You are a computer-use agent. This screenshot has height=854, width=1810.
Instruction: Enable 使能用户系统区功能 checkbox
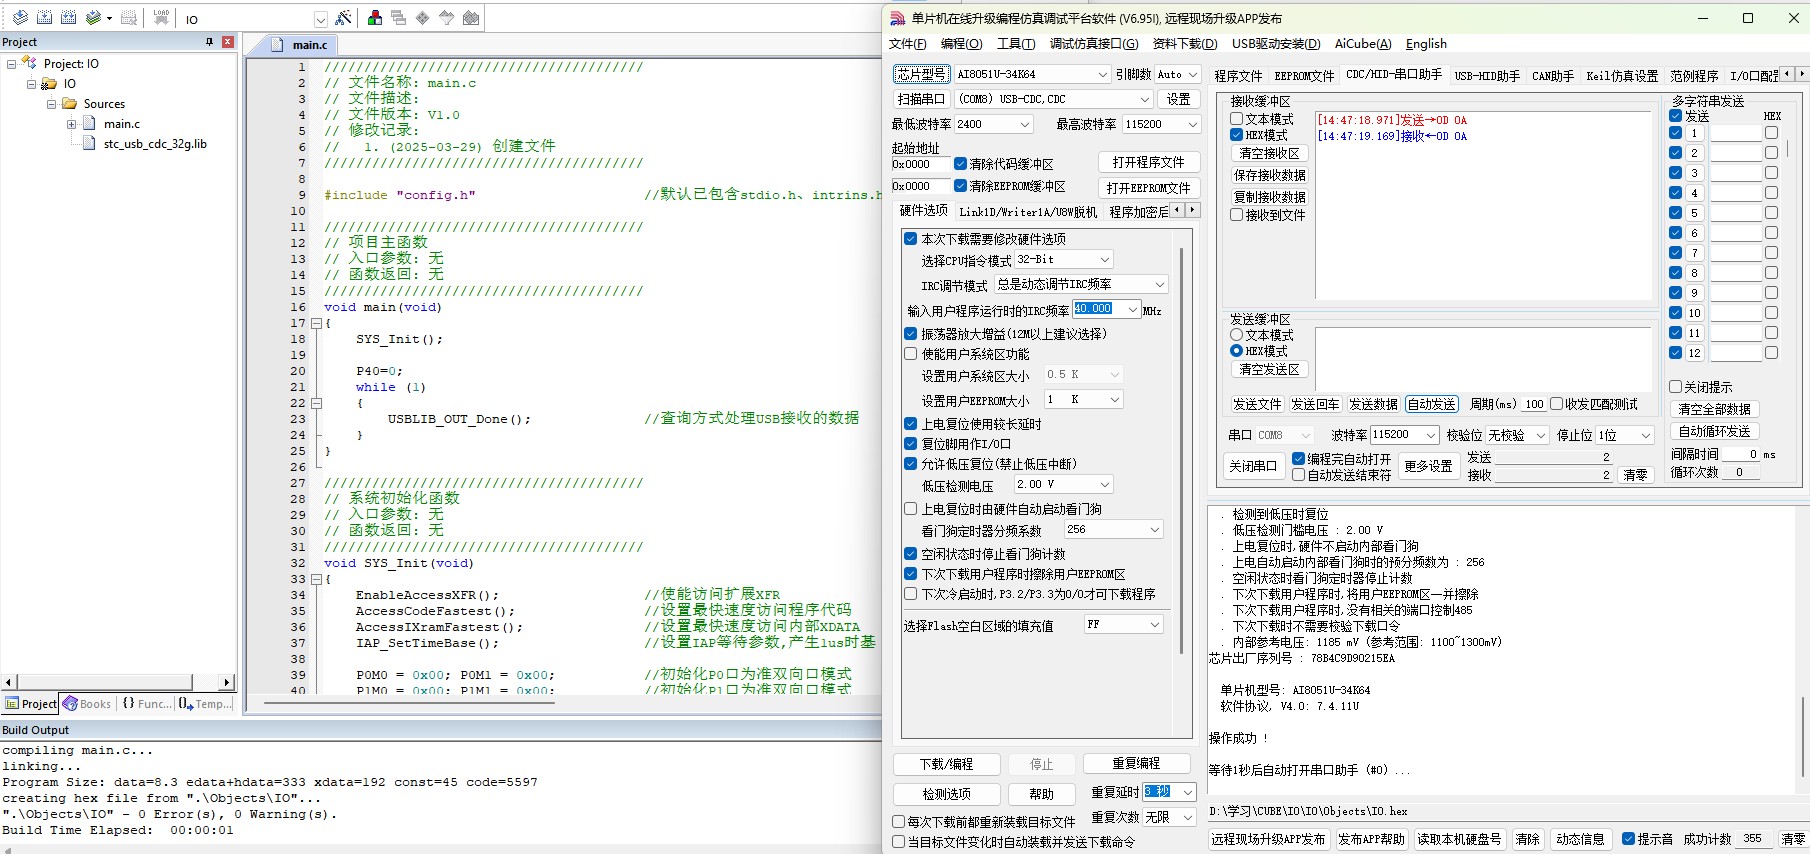911,354
